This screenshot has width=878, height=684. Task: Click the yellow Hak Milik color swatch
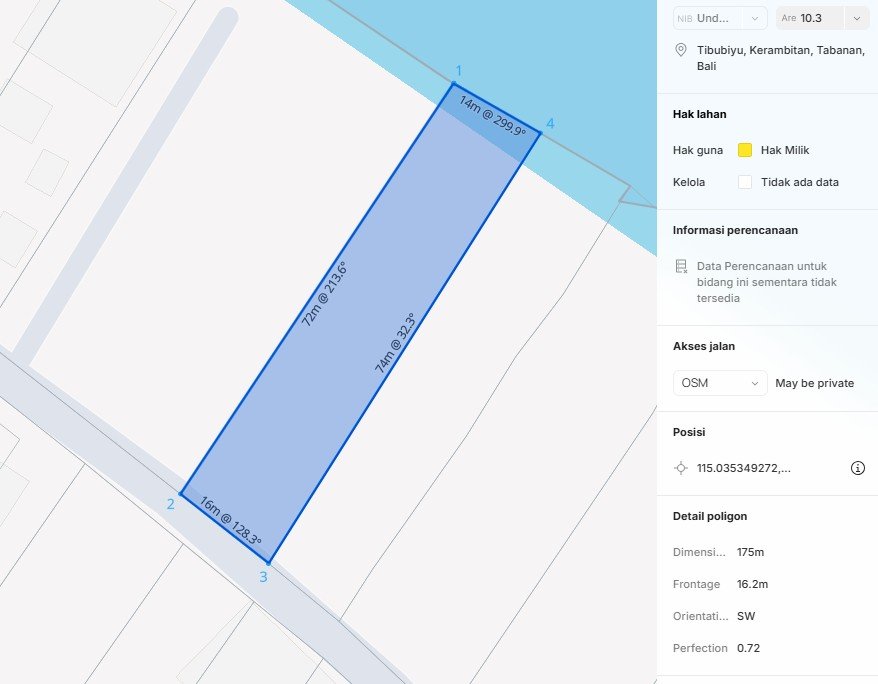coord(744,150)
